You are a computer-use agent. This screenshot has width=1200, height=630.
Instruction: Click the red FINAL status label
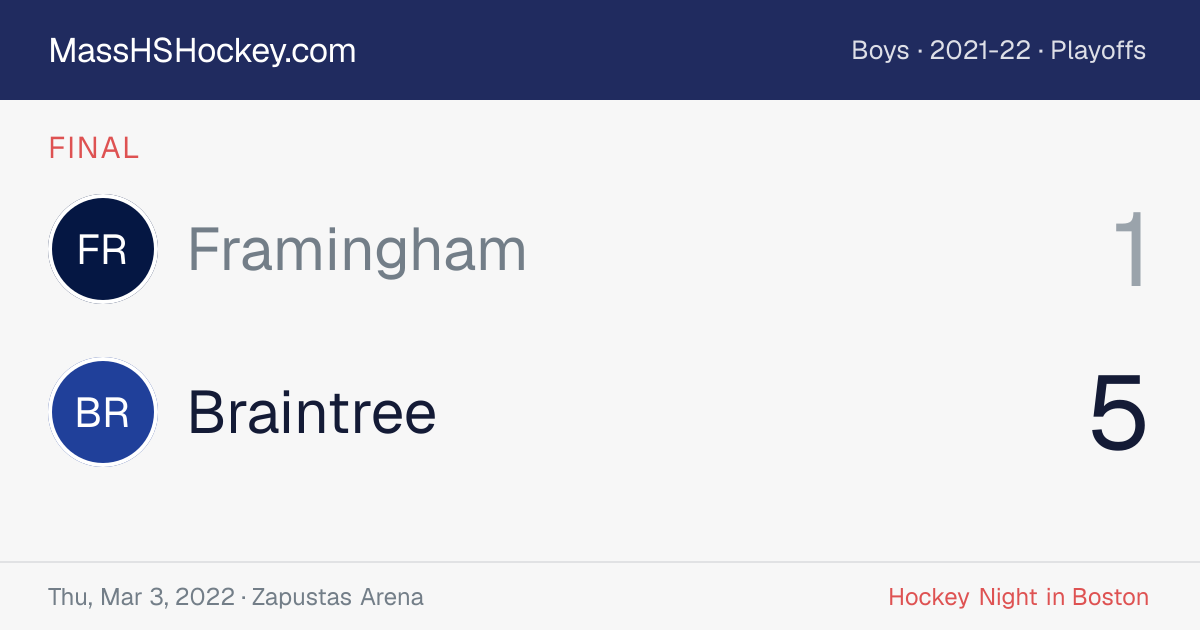click(x=94, y=149)
